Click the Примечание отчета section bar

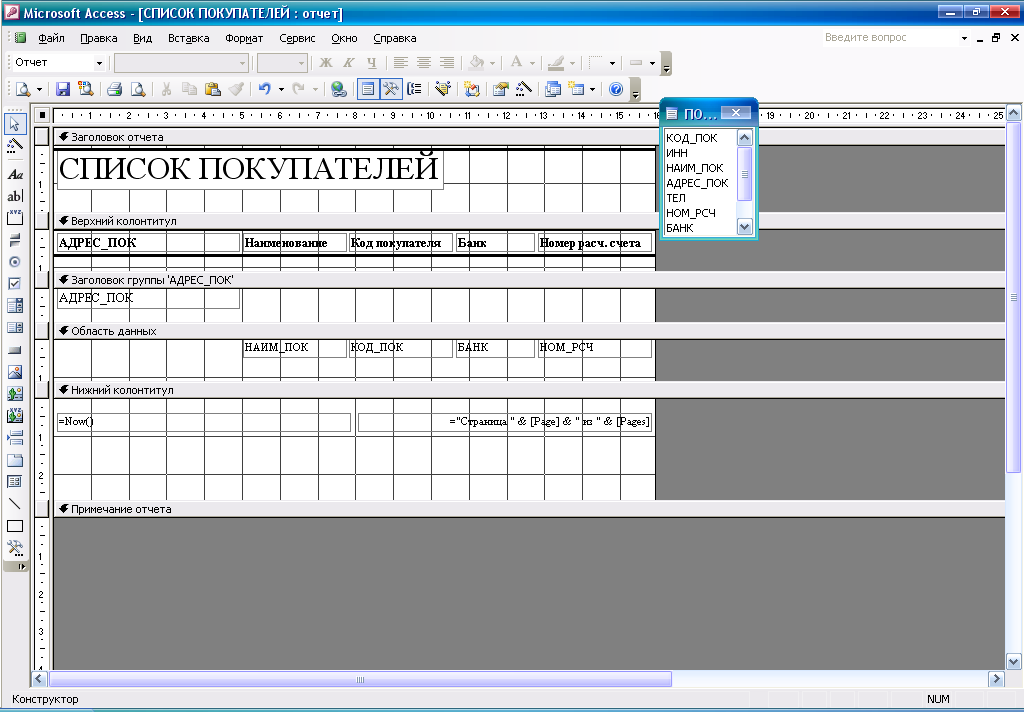point(529,509)
